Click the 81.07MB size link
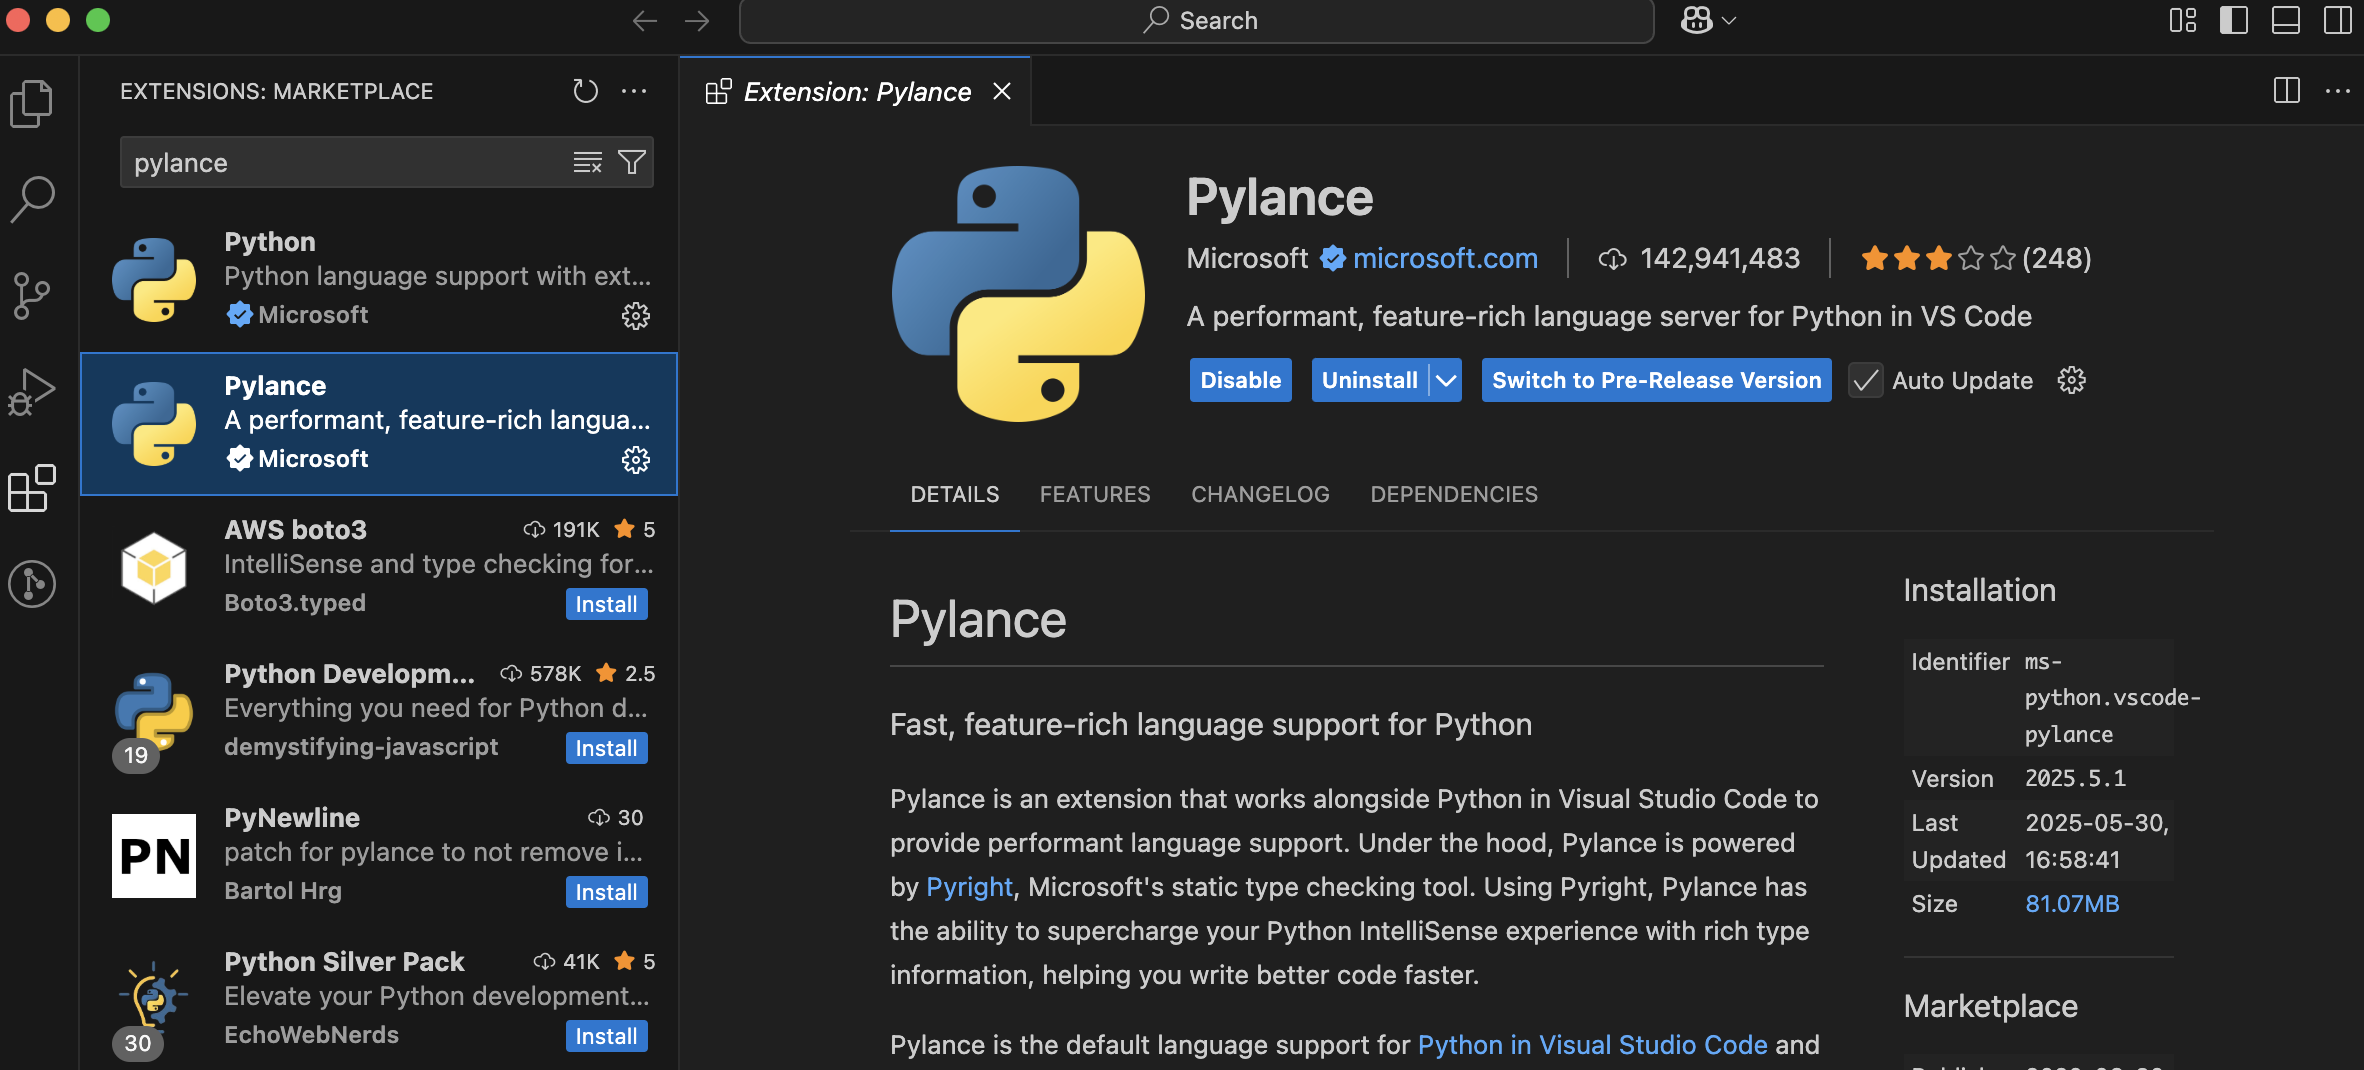 (x=2072, y=904)
